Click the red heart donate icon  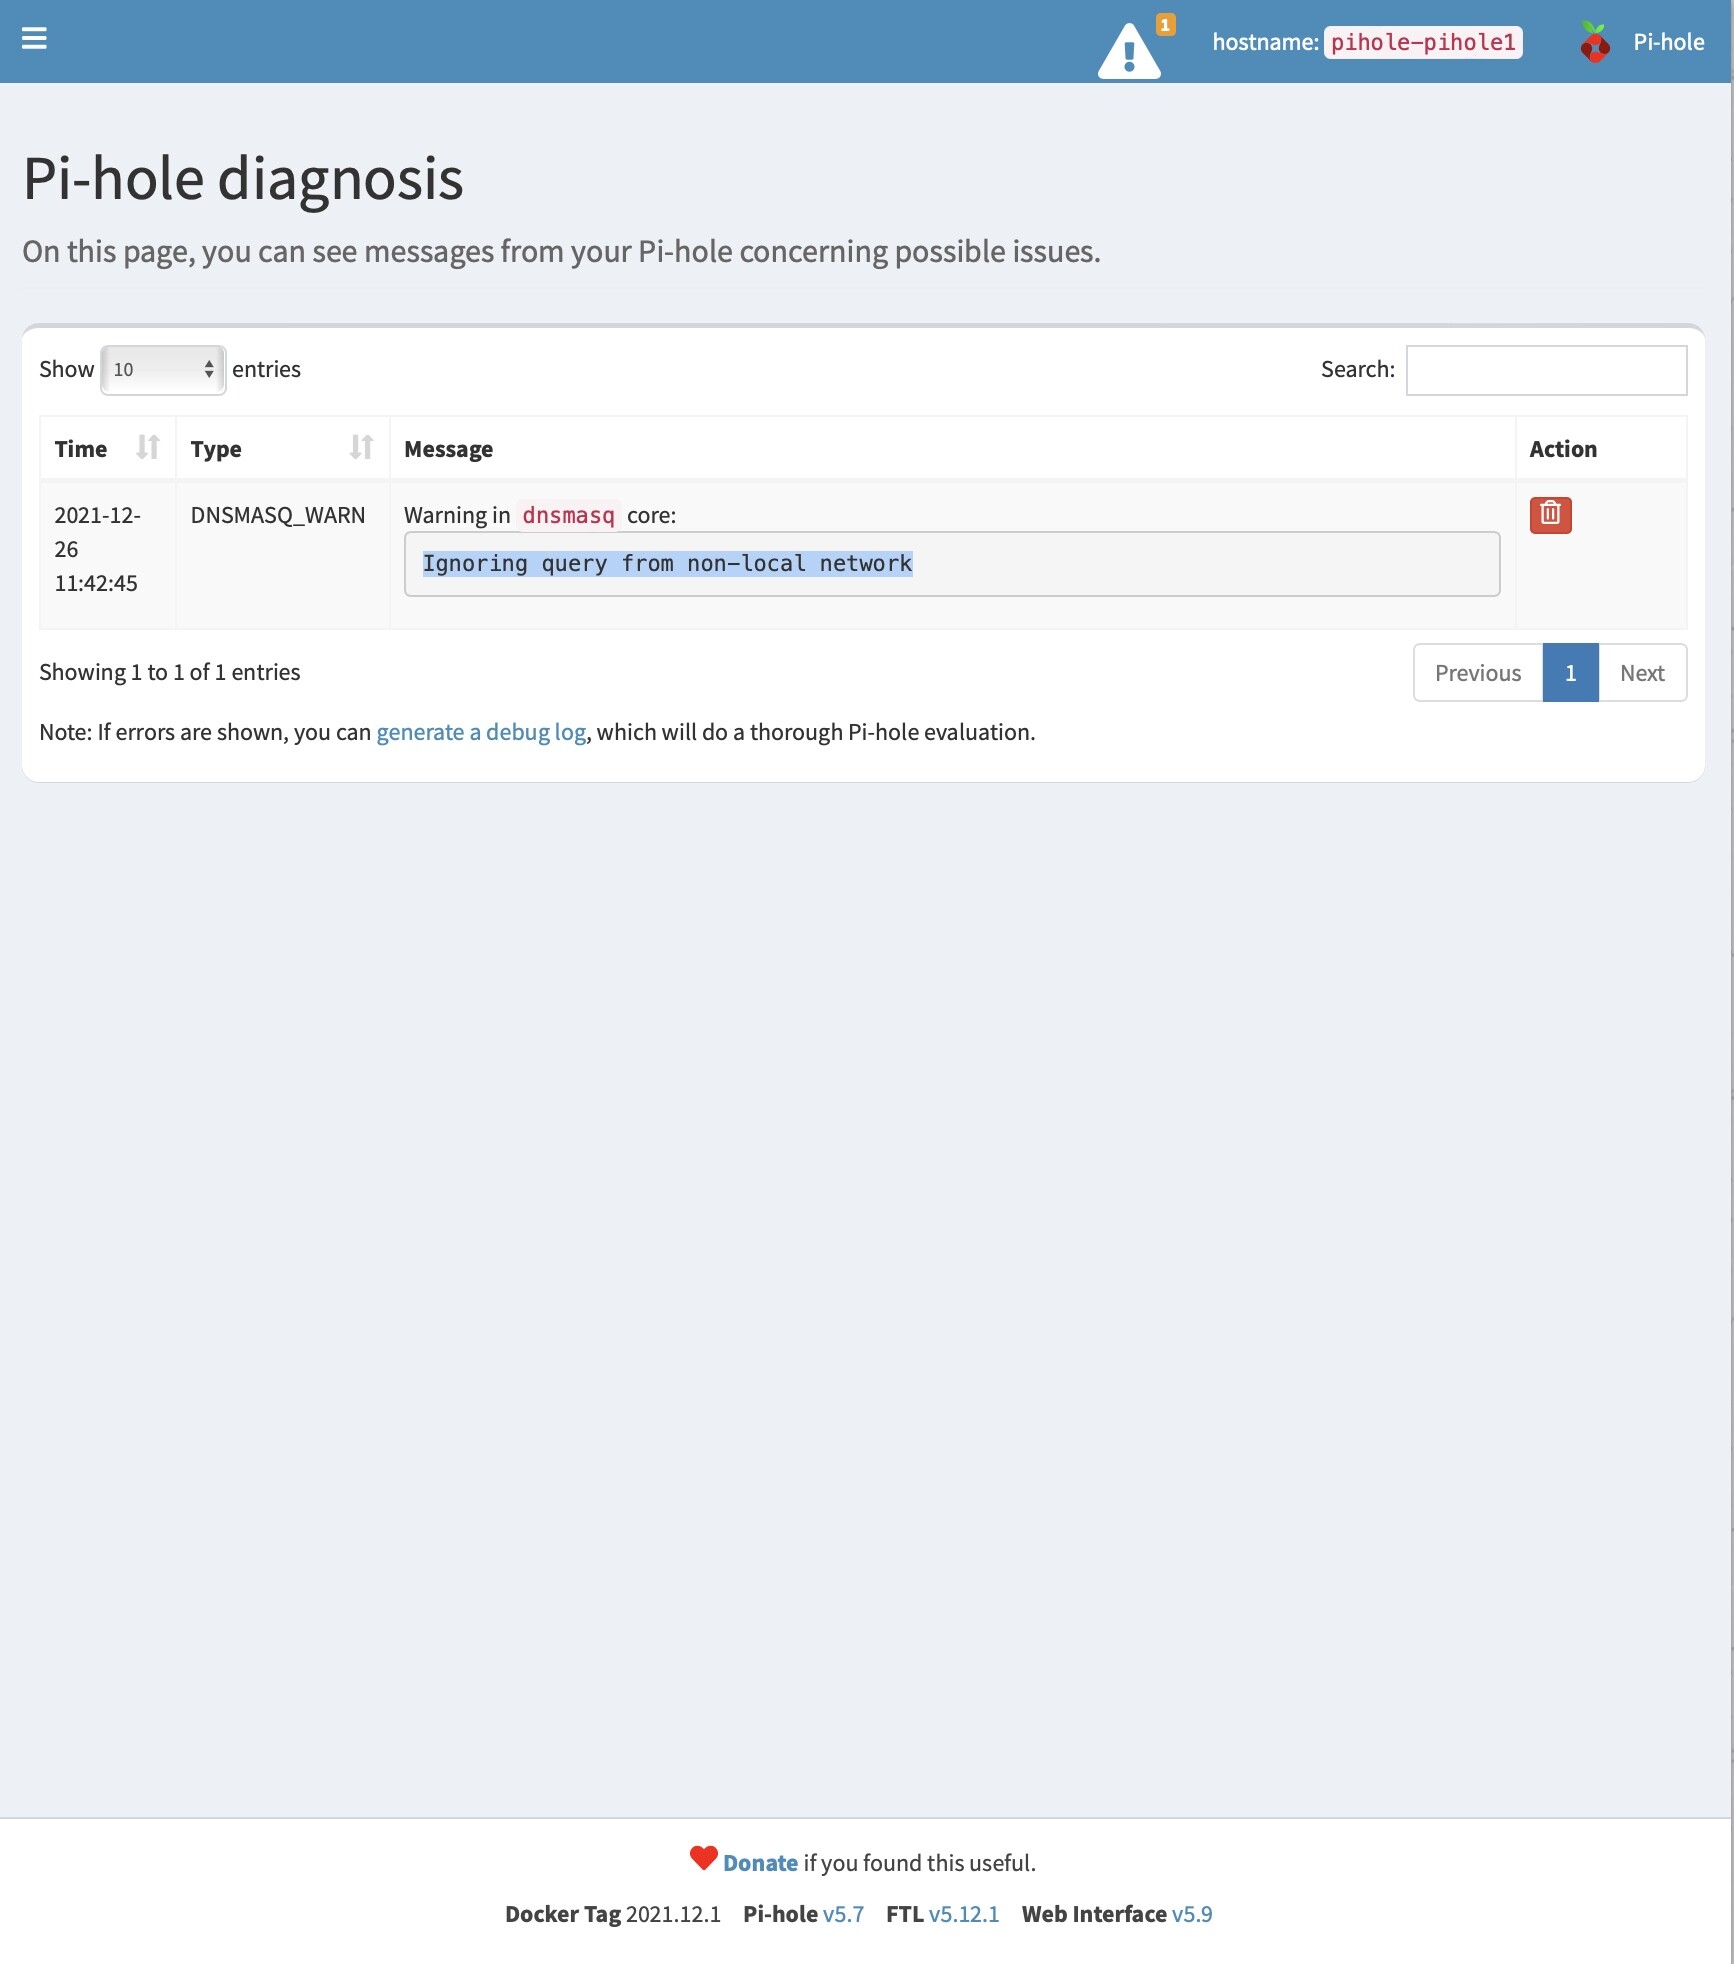(x=704, y=1858)
